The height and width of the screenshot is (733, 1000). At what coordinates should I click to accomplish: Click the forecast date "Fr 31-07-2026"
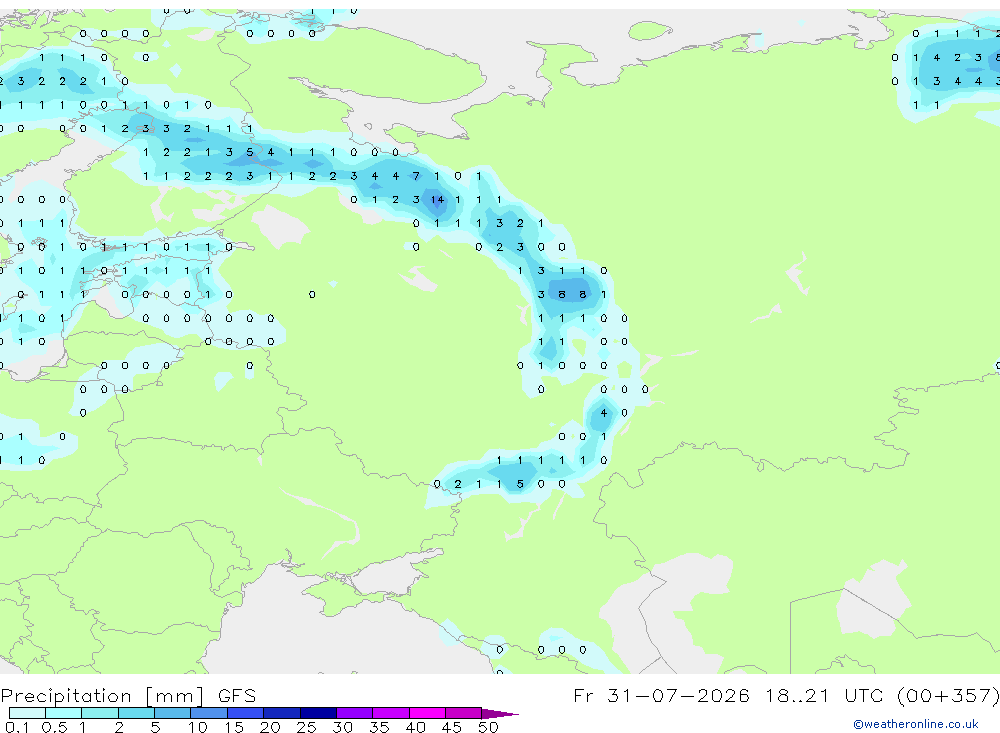(661, 695)
